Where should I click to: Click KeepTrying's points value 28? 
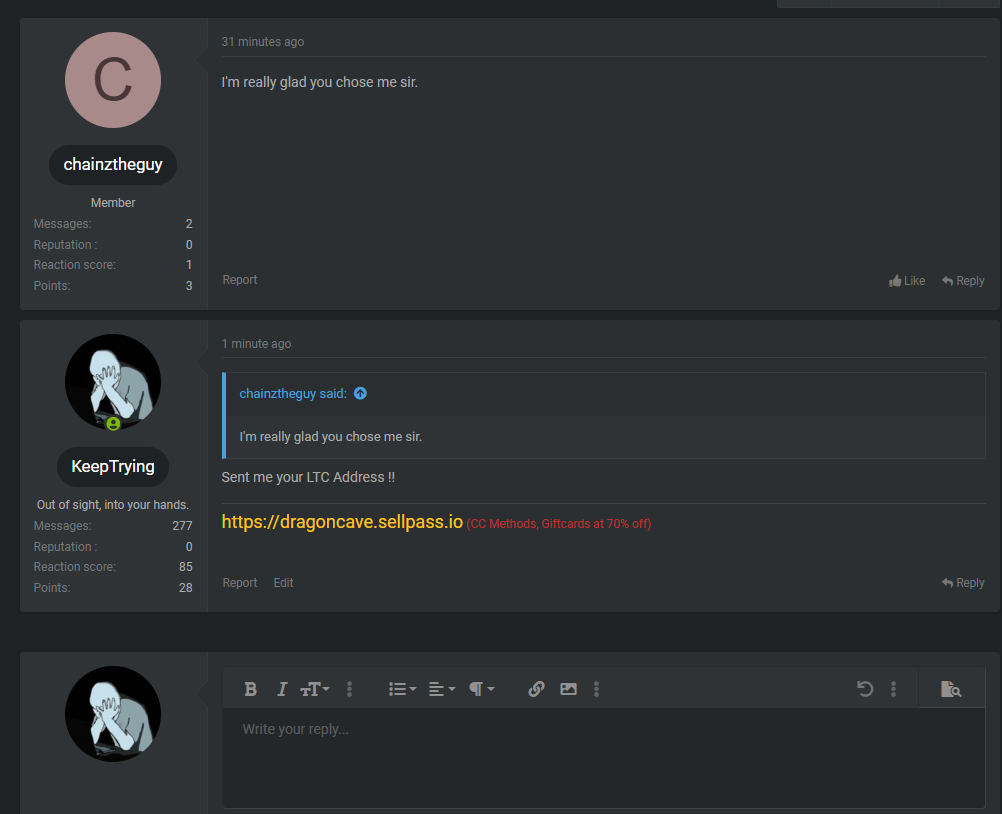point(185,588)
